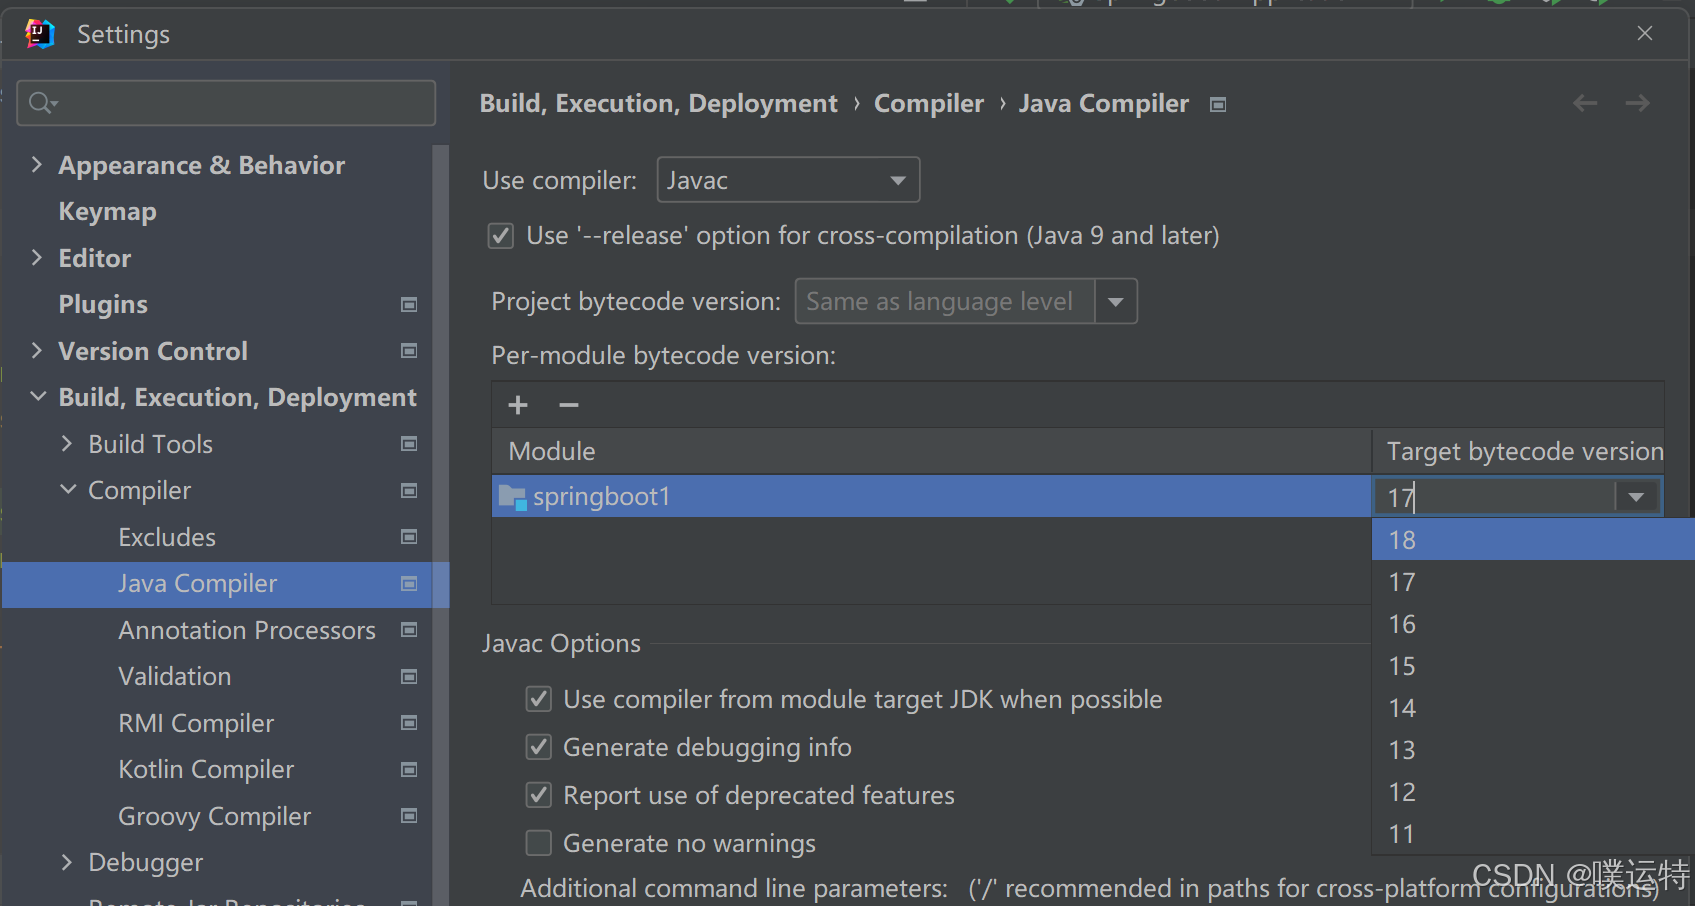1695x906 pixels.
Task: Navigate back with the left arrow
Action: [1585, 103]
